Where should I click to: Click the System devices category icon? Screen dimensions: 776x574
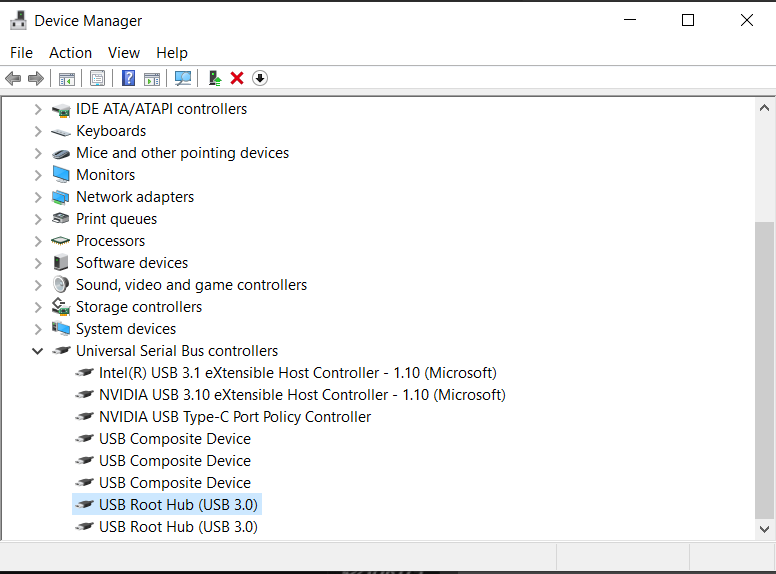point(61,328)
